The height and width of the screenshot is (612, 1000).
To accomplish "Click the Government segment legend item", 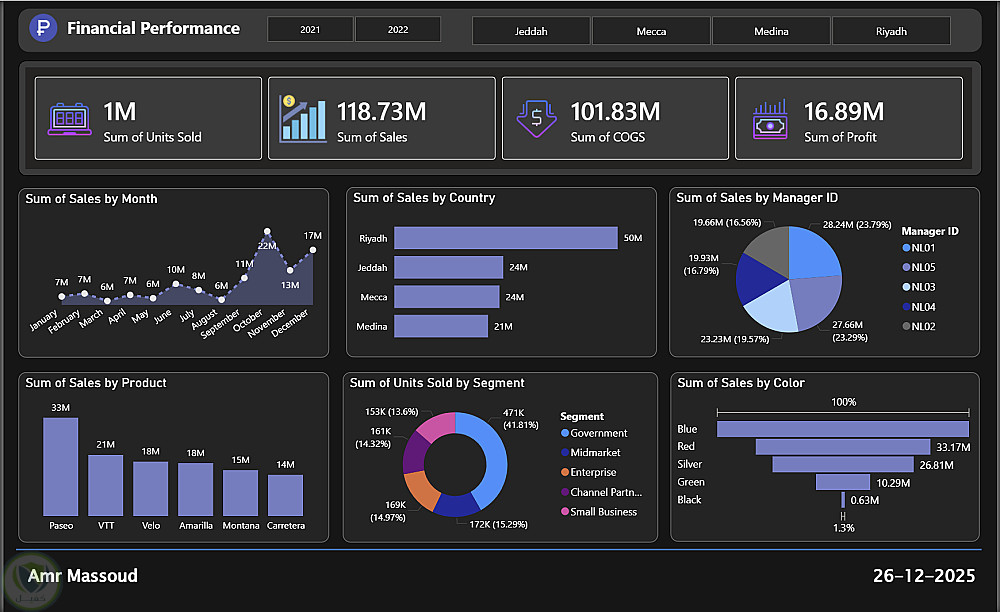I will (594, 433).
